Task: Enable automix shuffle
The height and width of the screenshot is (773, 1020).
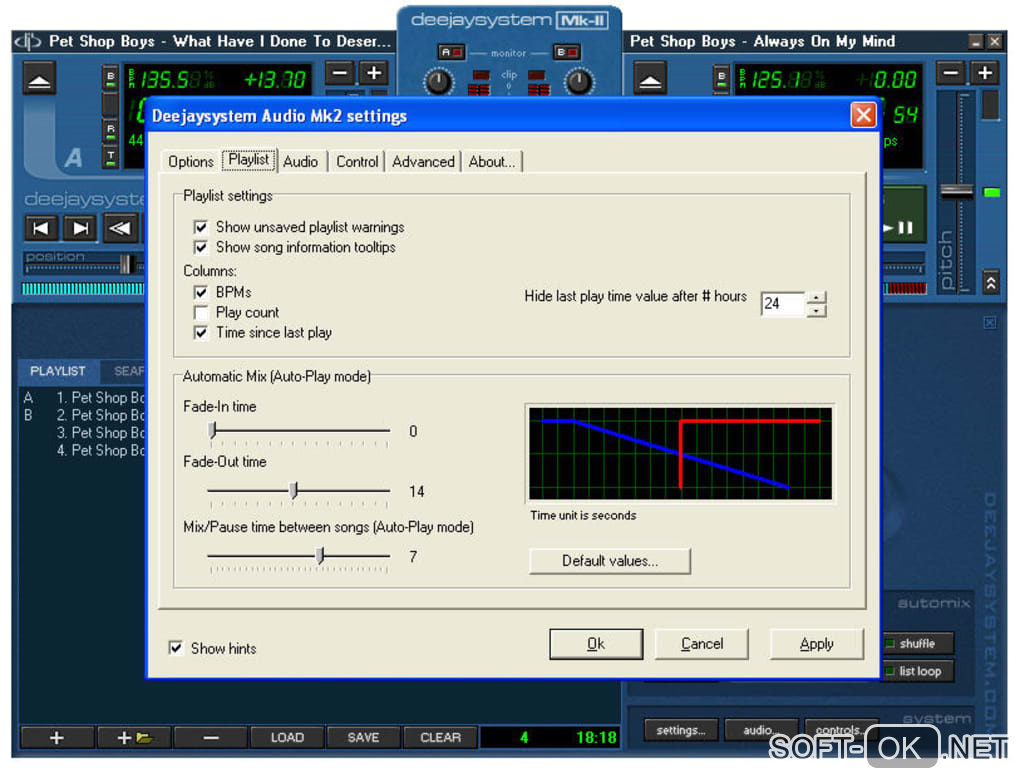Action: [917, 644]
